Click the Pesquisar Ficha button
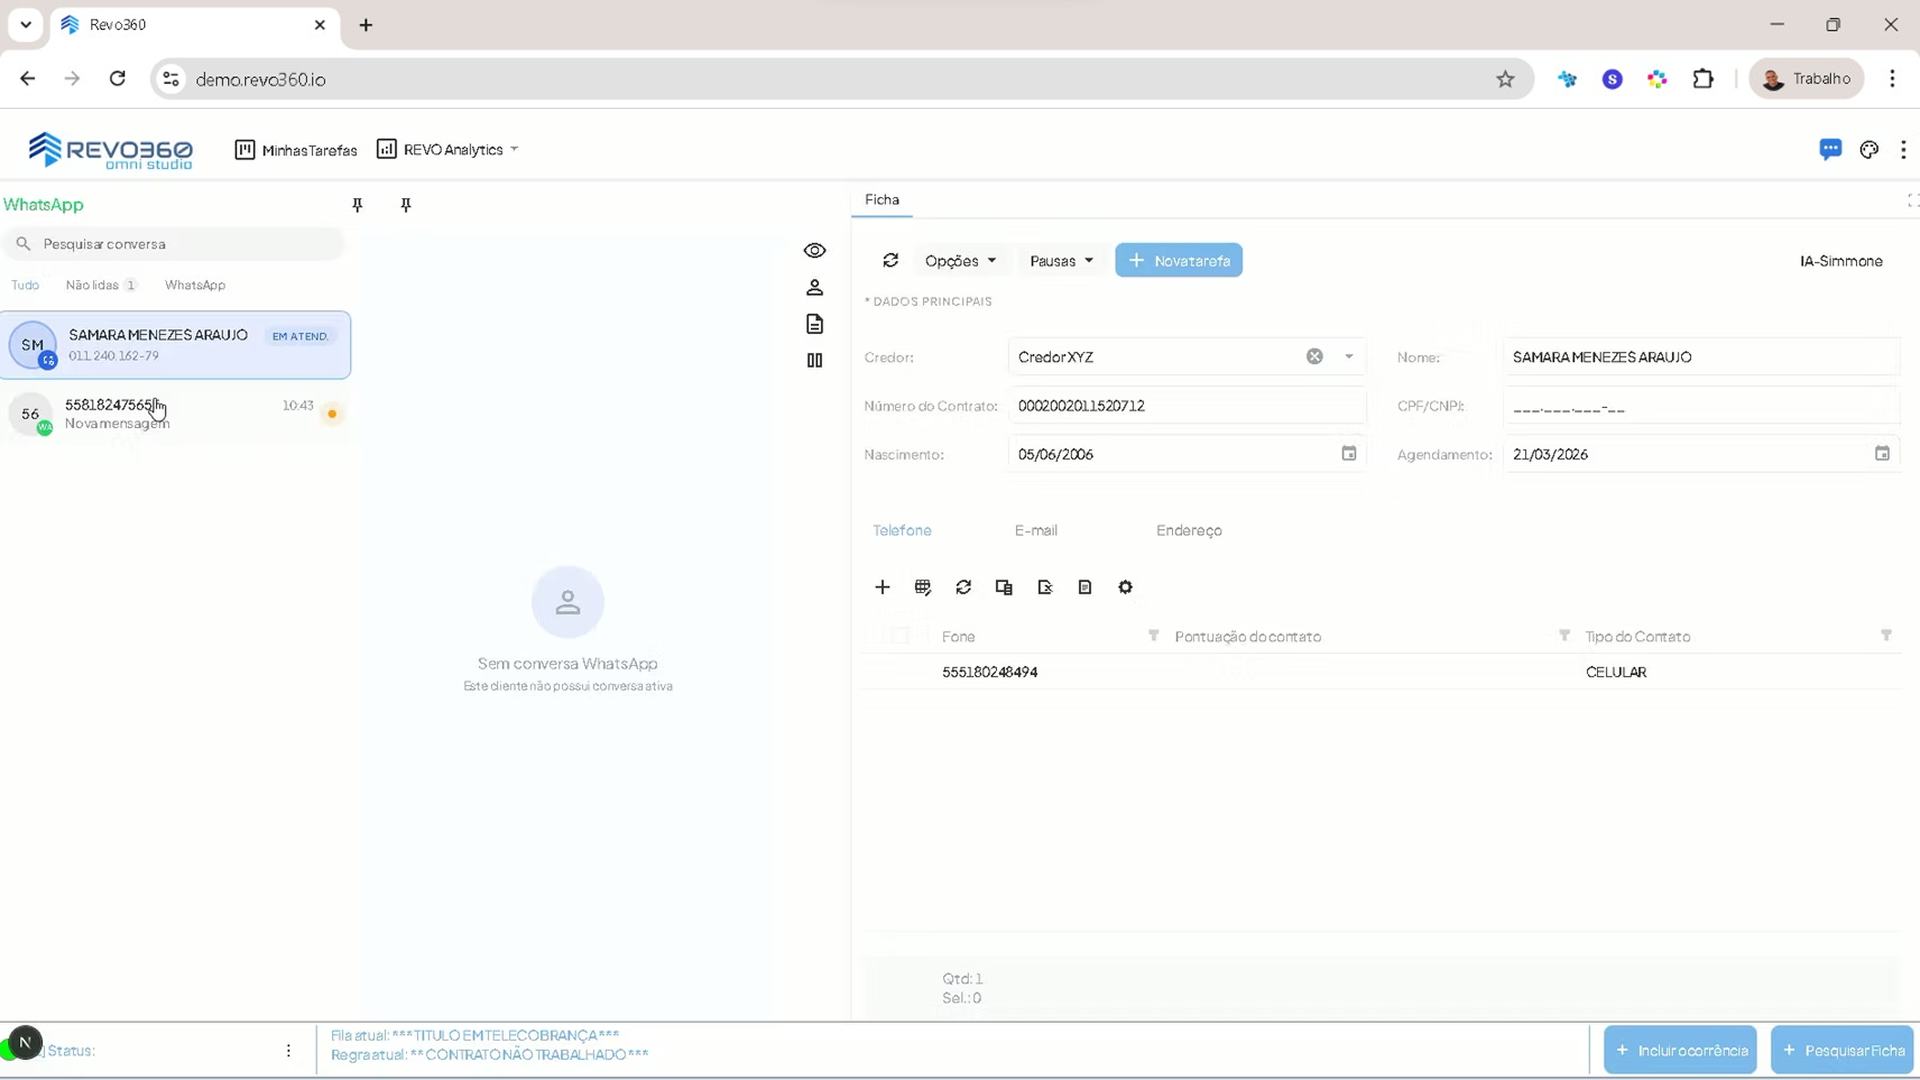Image resolution: width=1920 pixels, height=1080 pixels. pyautogui.click(x=1842, y=1050)
